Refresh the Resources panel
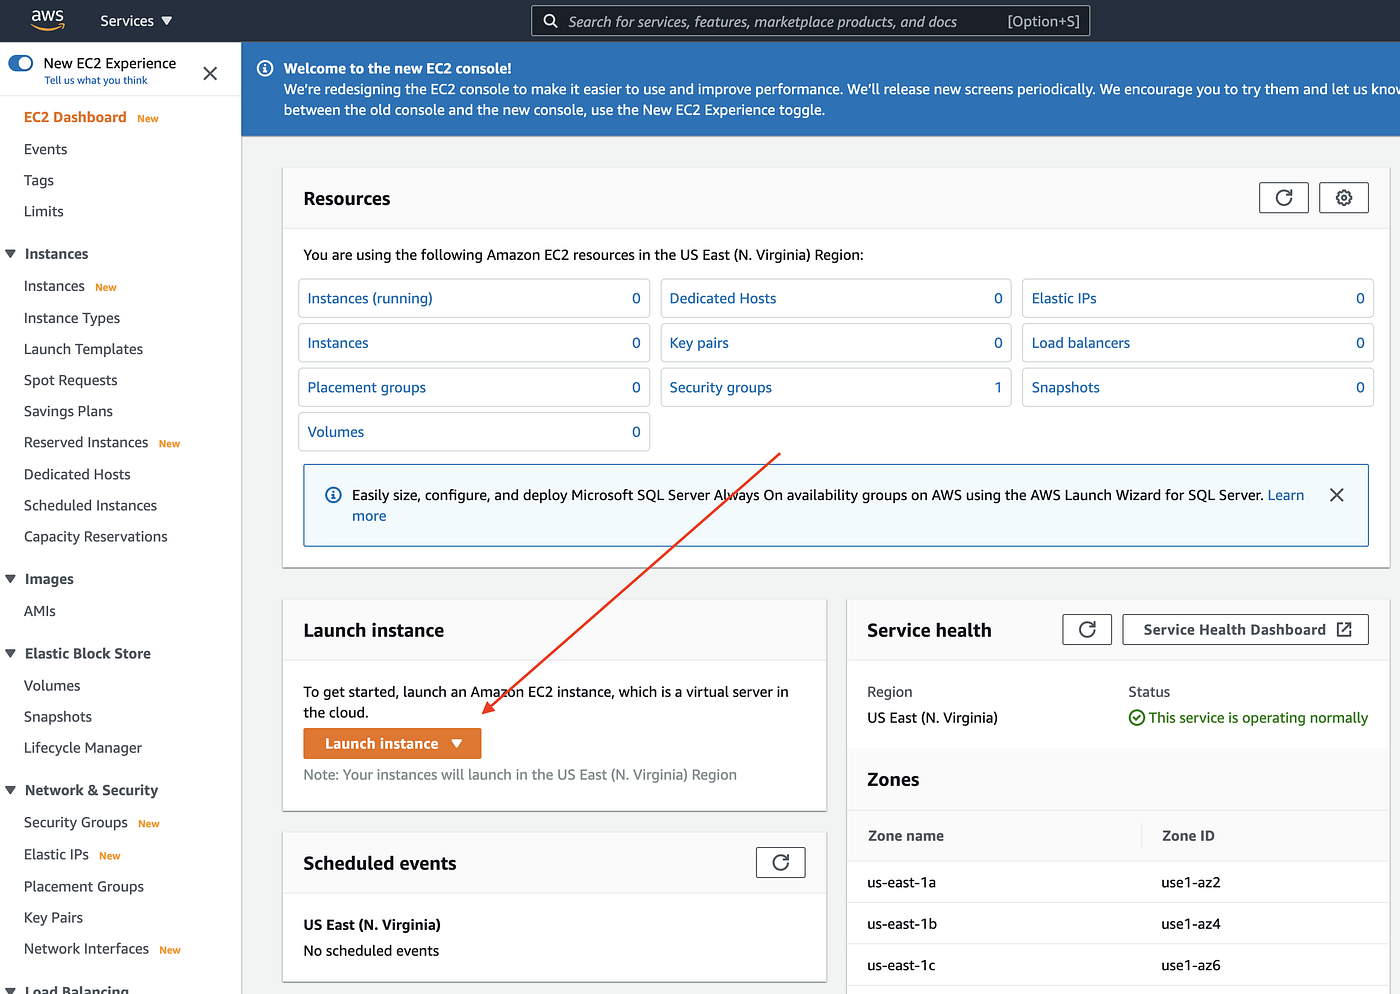The width and height of the screenshot is (1400, 994). (x=1283, y=197)
